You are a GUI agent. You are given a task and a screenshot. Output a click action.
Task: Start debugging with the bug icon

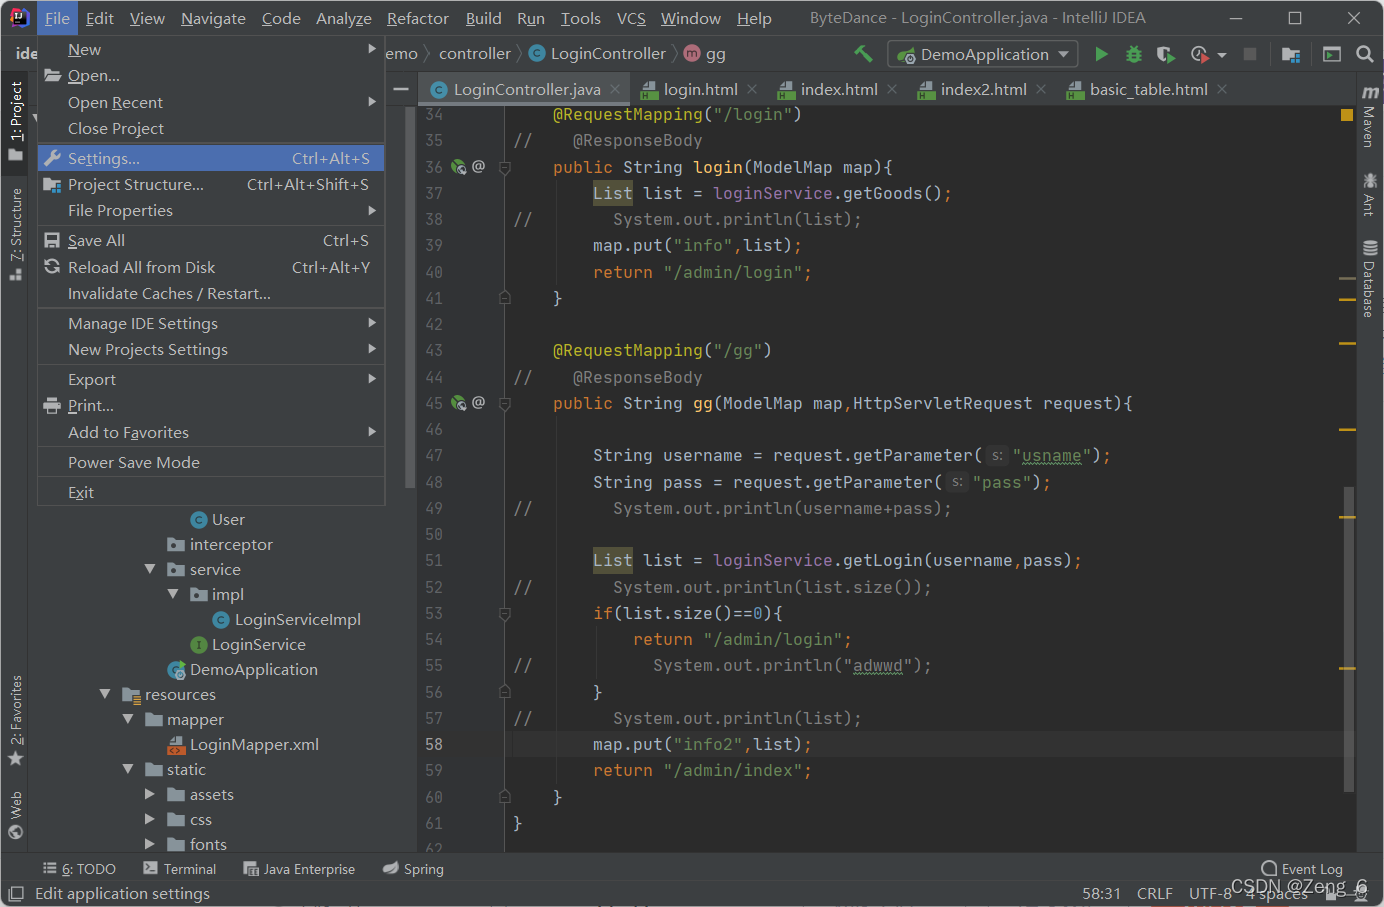click(x=1134, y=54)
